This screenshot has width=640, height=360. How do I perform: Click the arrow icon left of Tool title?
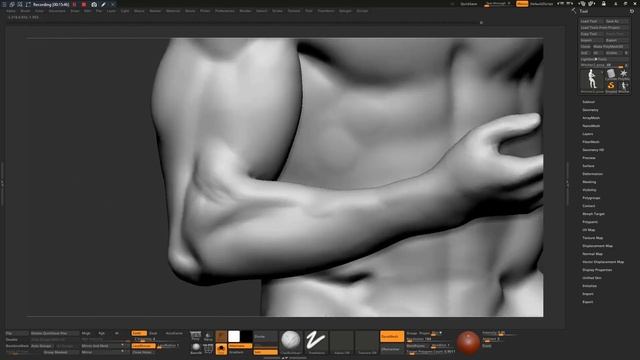point(574,11)
